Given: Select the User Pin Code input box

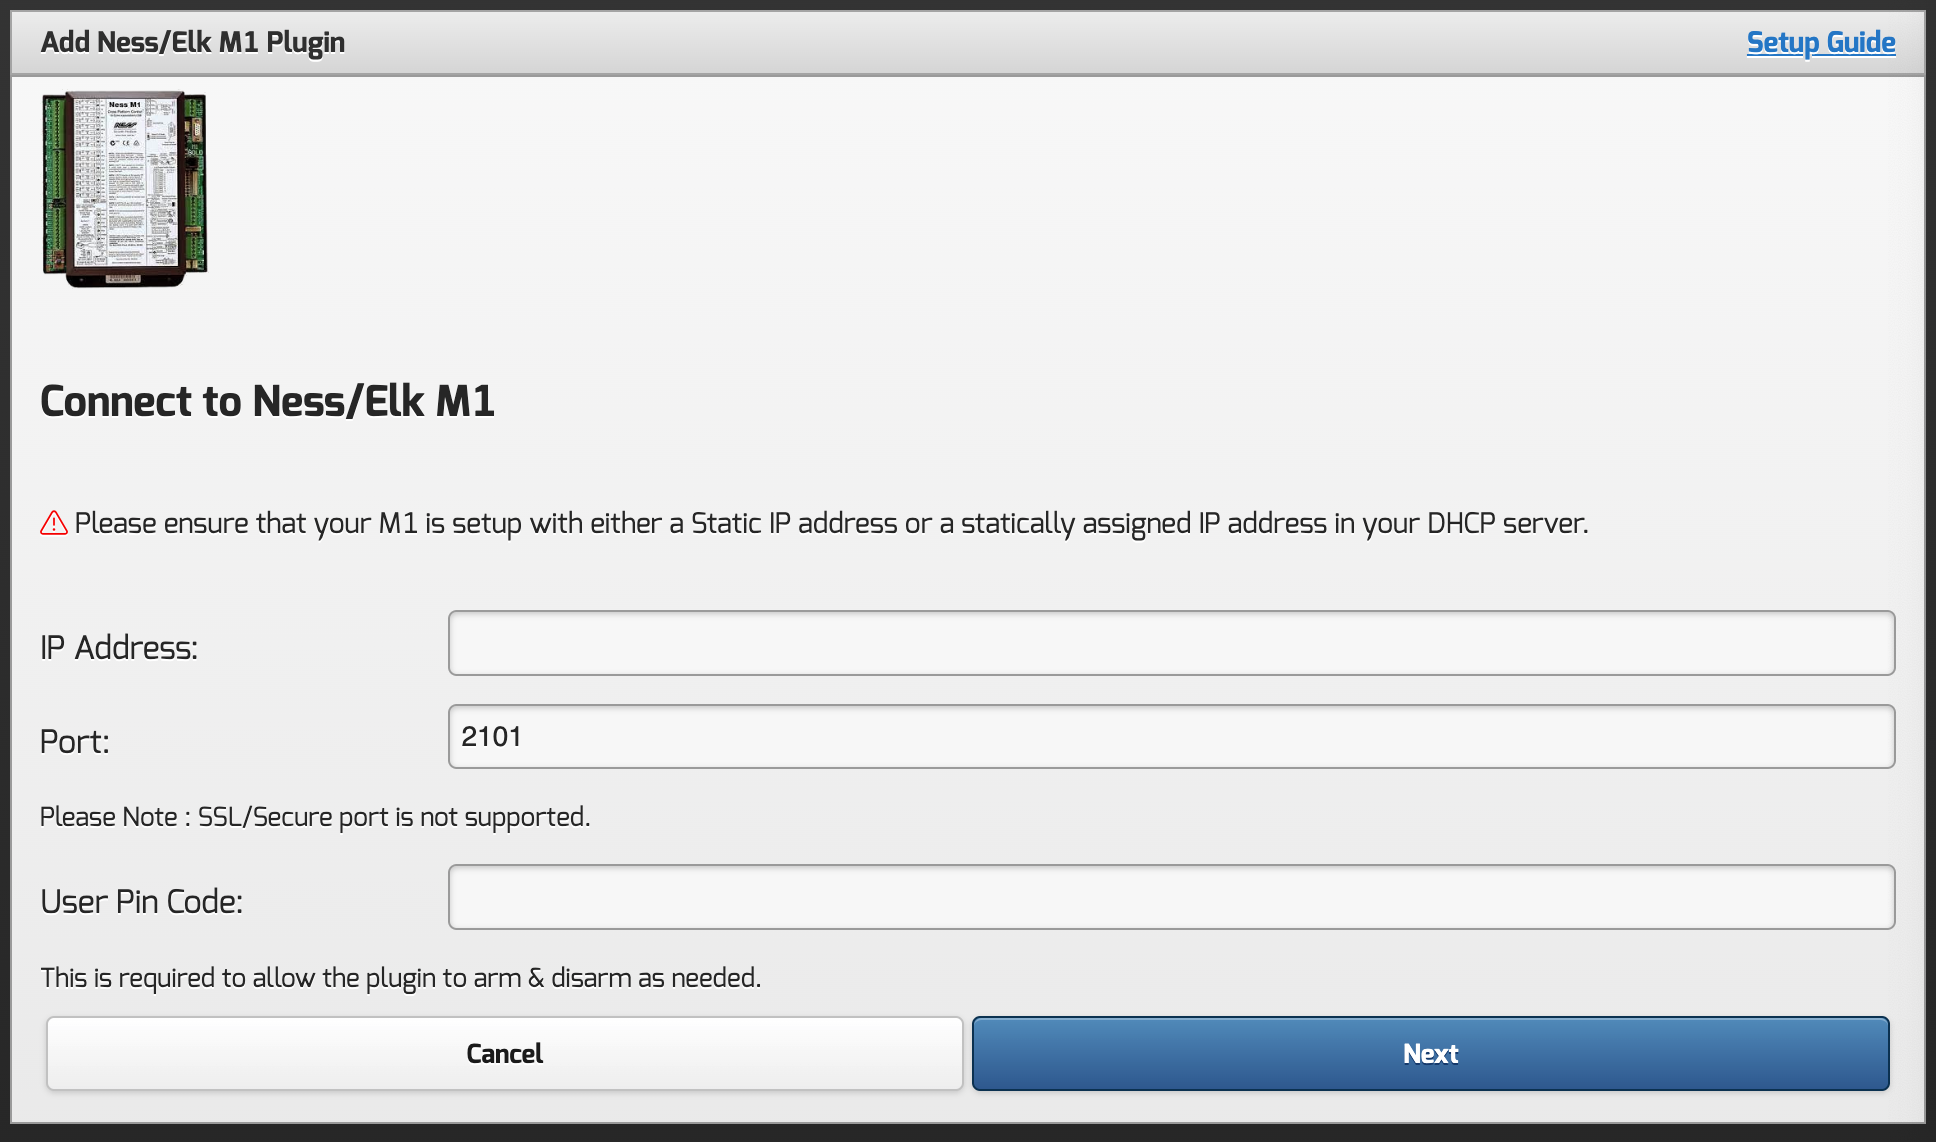Looking at the screenshot, I should [x=1171, y=897].
